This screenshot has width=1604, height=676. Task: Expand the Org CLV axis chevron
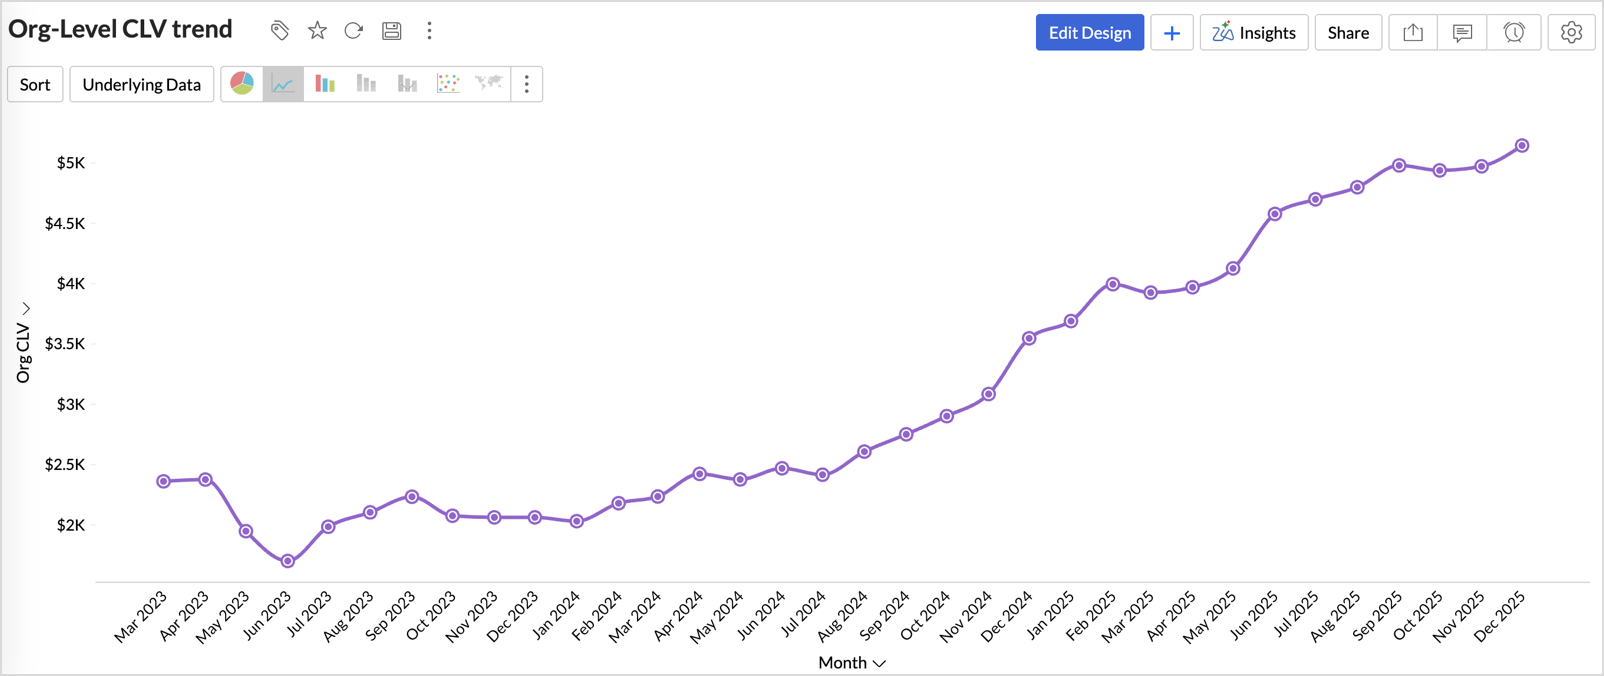click(x=26, y=309)
